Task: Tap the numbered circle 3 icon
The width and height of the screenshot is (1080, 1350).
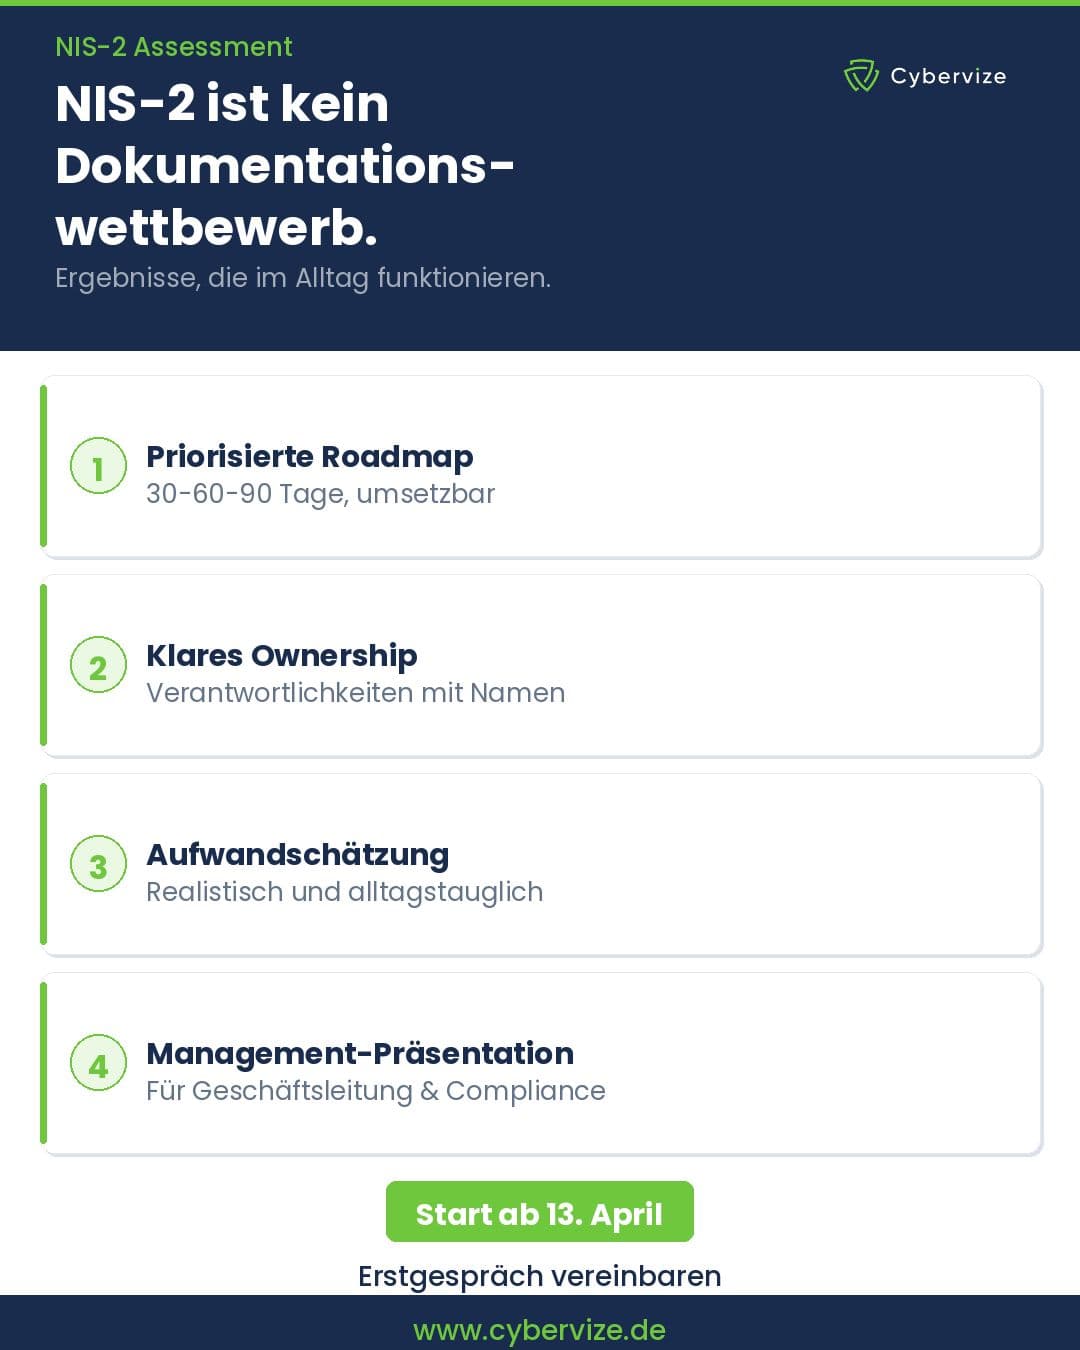Action: pos(98,865)
